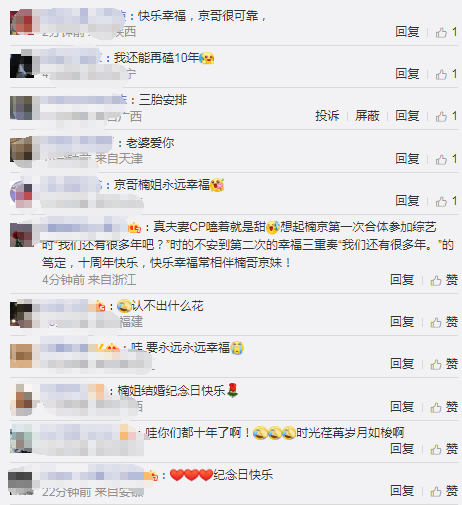Reply to the "老婆爱你" comment

(x=407, y=159)
